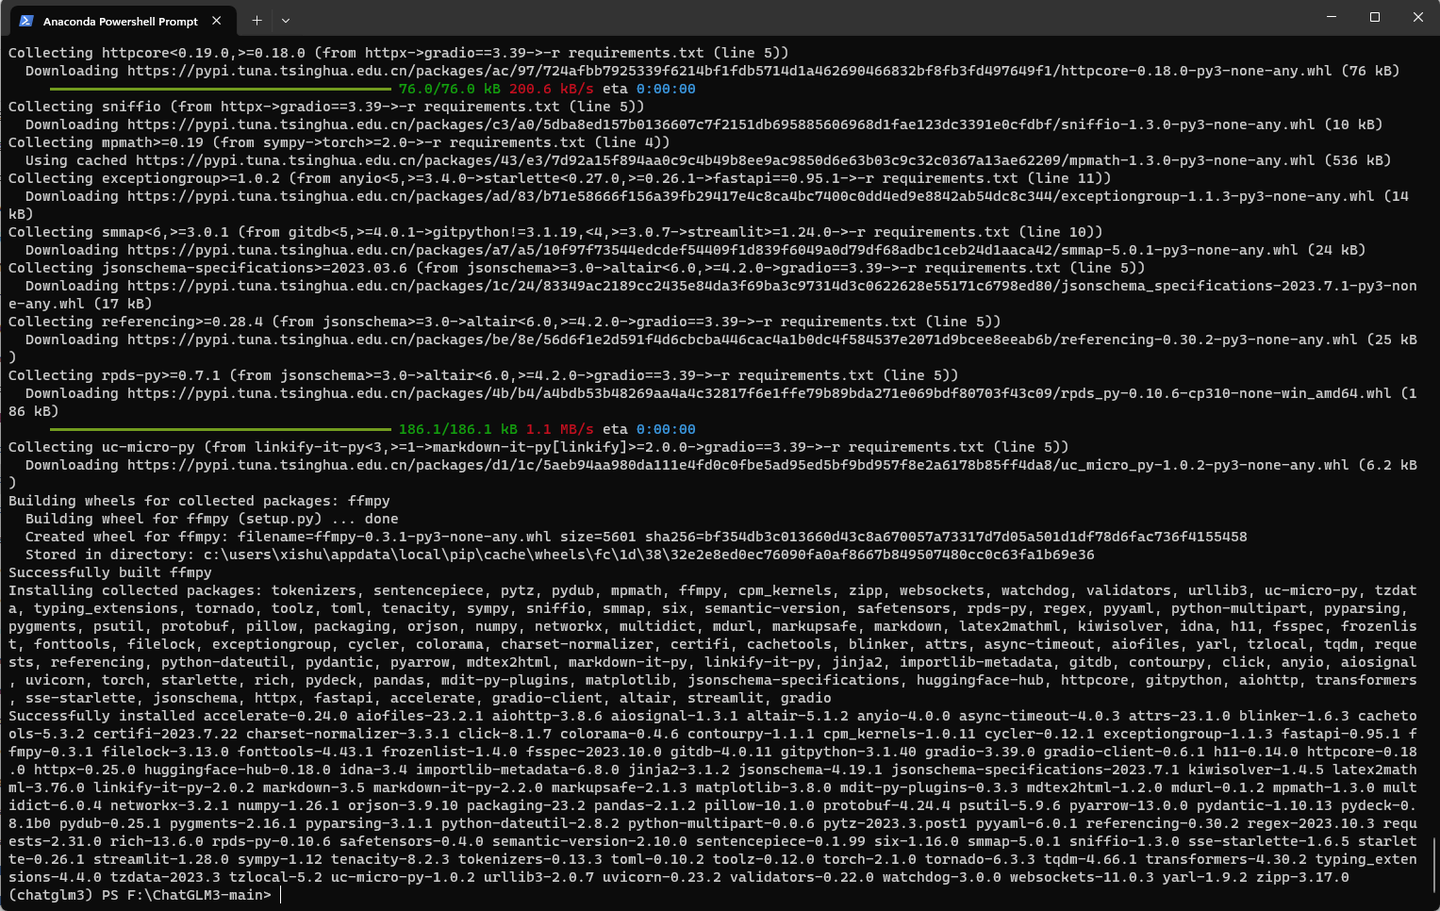Expand the new tab profile dropdown chevron

[x=285, y=20]
